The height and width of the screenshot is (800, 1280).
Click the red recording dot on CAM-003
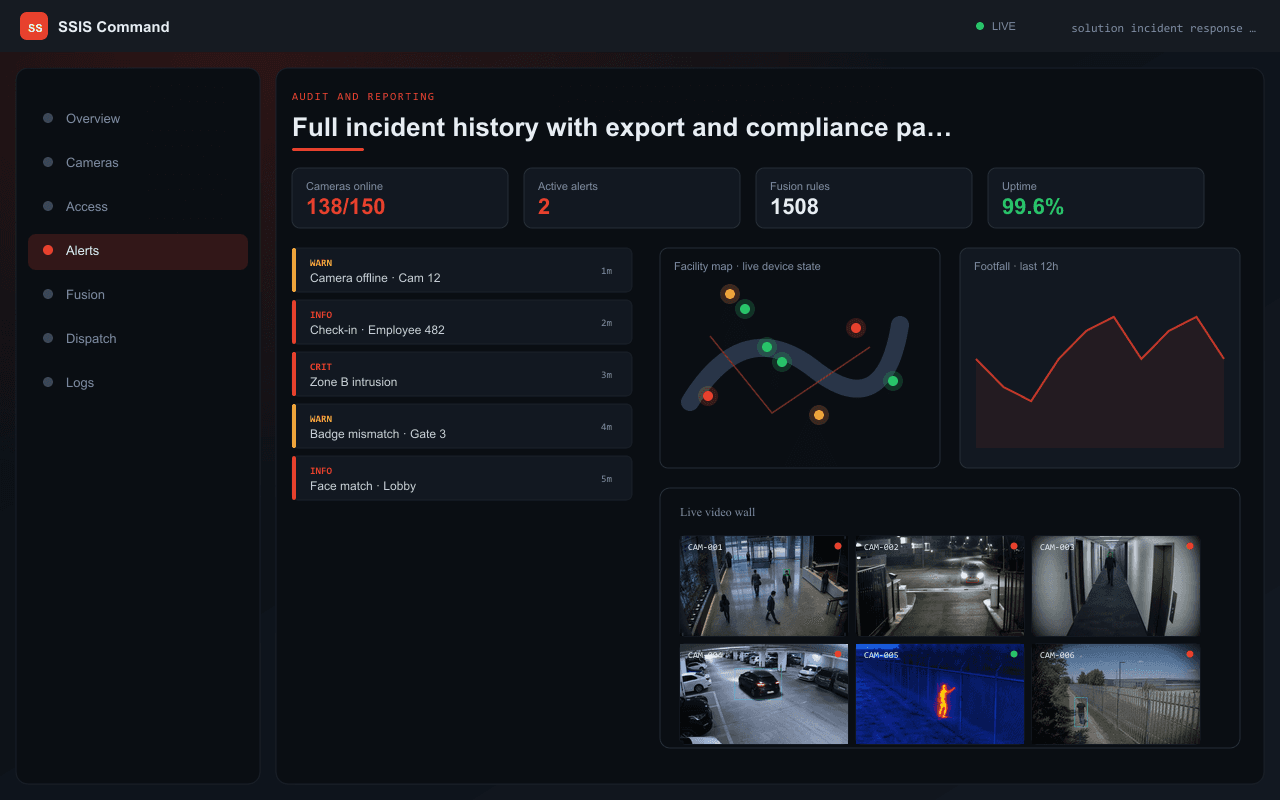(x=1189, y=546)
